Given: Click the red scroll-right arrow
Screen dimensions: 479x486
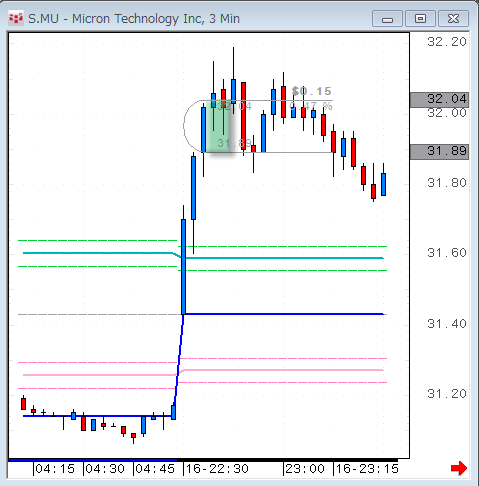Looking at the screenshot, I should coord(459,468).
